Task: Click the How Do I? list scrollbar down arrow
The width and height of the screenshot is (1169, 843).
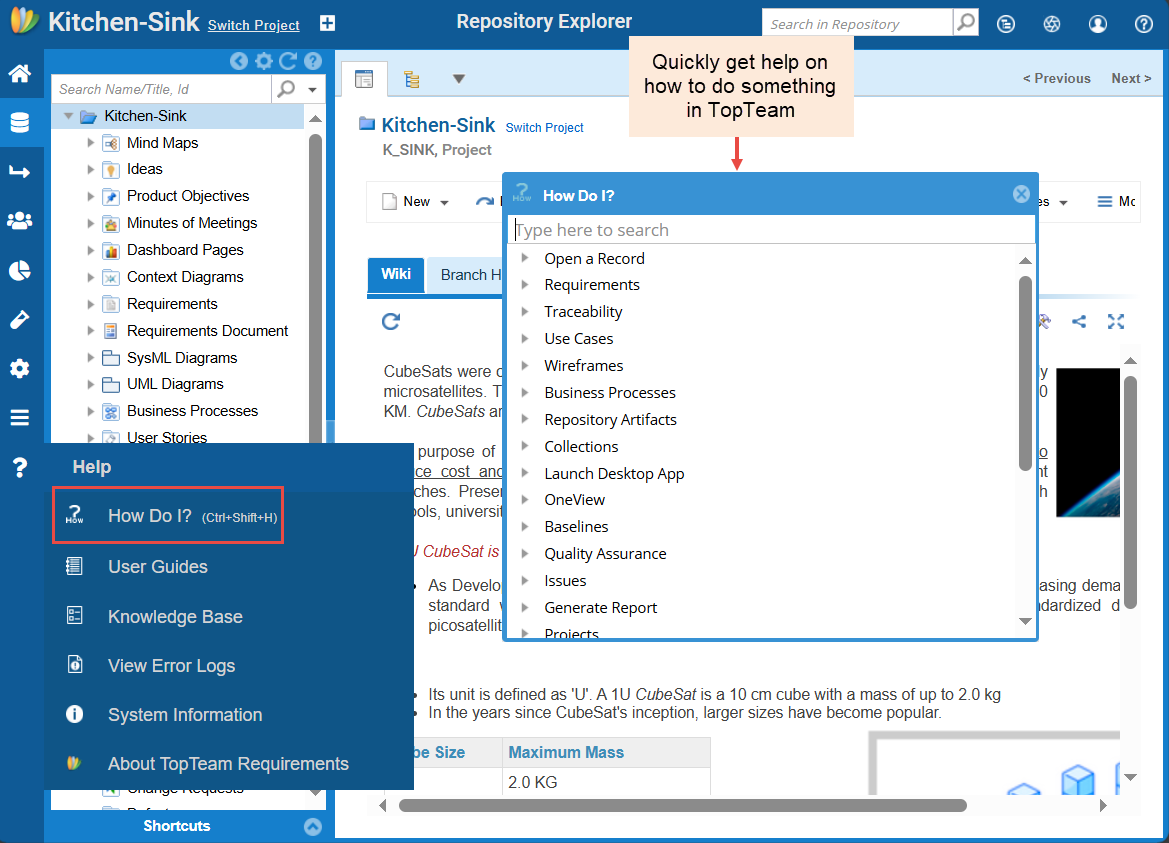Action: point(1025,622)
